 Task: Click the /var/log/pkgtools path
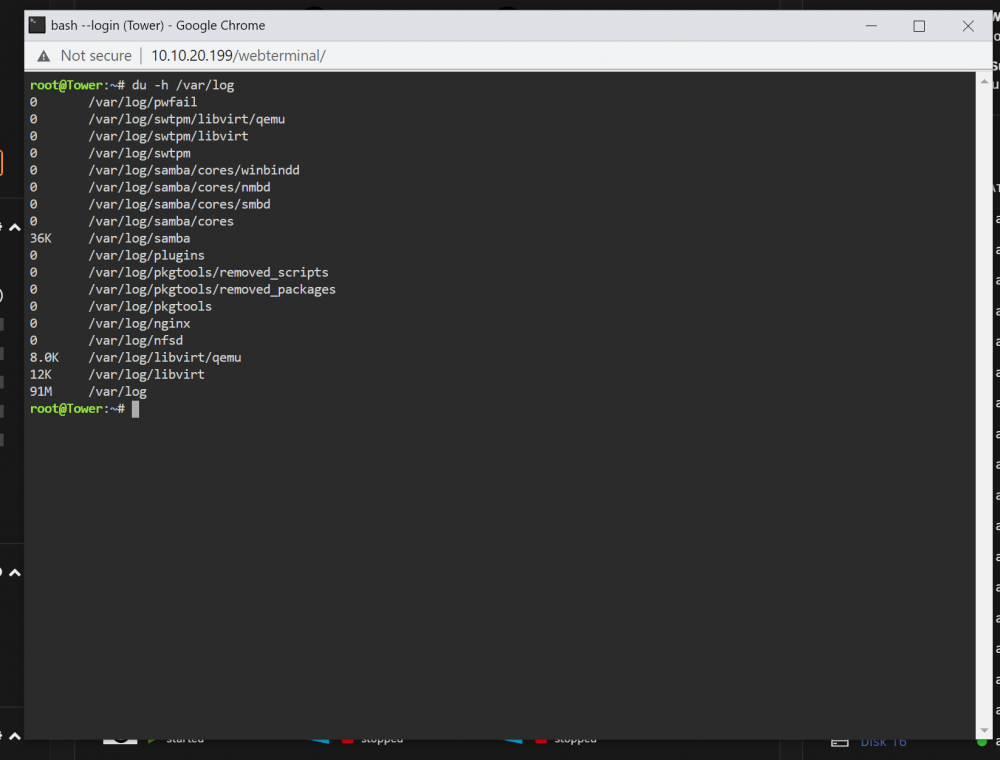pyautogui.click(x=150, y=307)
